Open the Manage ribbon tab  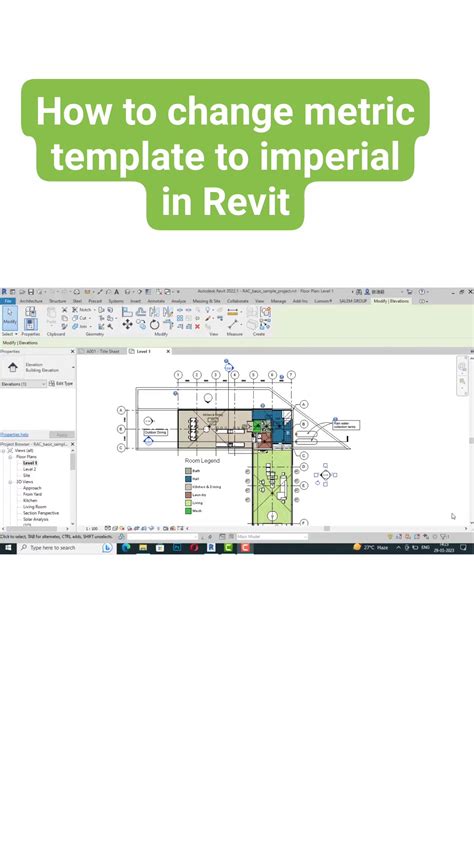coord(279,301)
